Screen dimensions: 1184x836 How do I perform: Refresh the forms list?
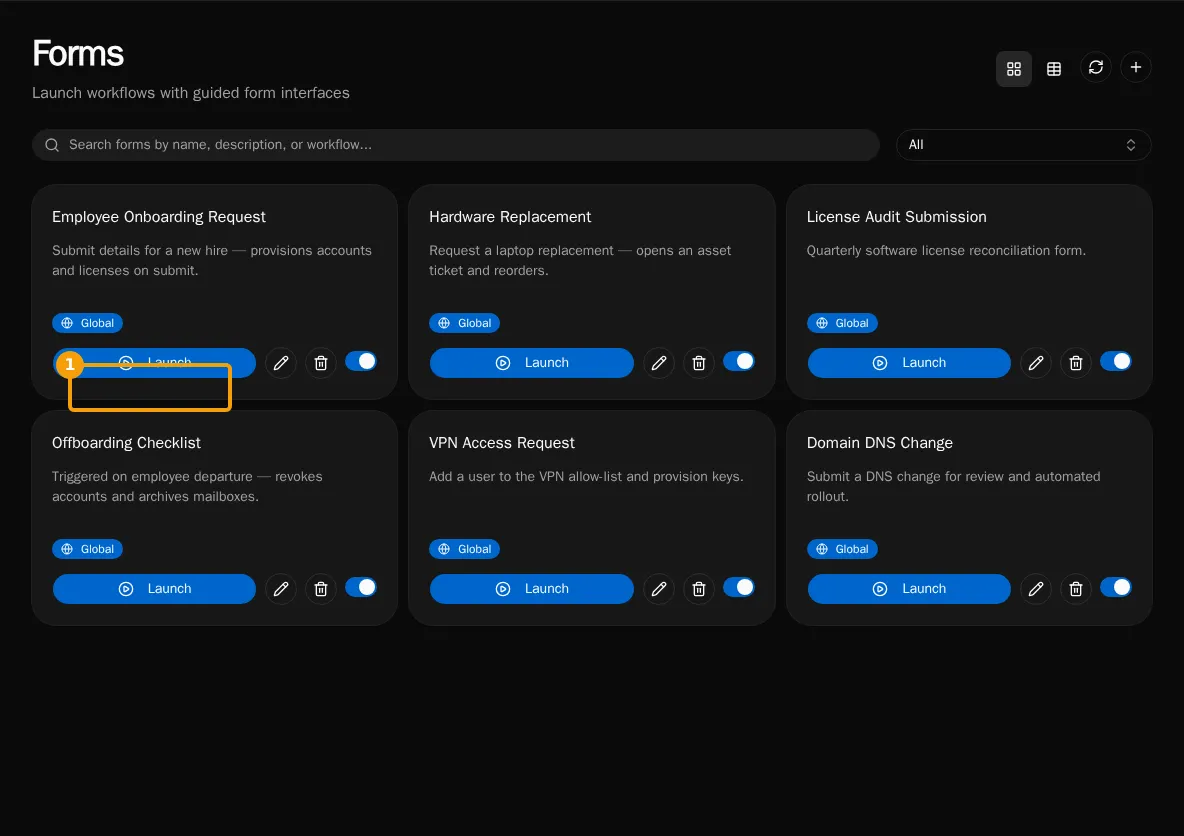point(1096,67)
